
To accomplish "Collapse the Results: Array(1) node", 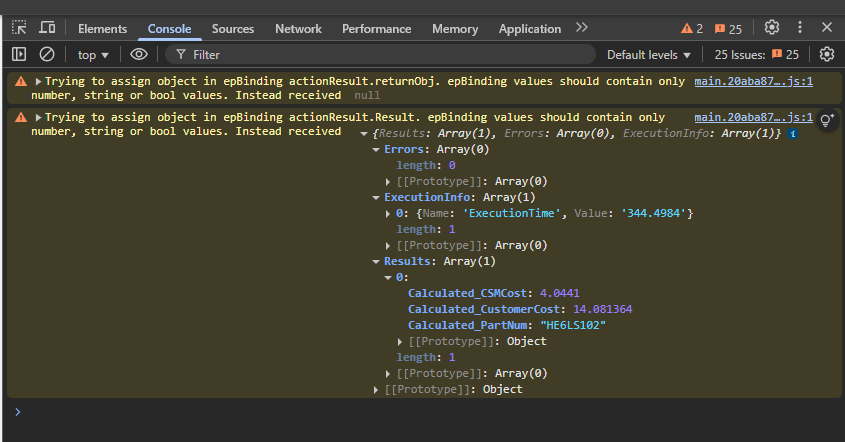I will (376, 262).
